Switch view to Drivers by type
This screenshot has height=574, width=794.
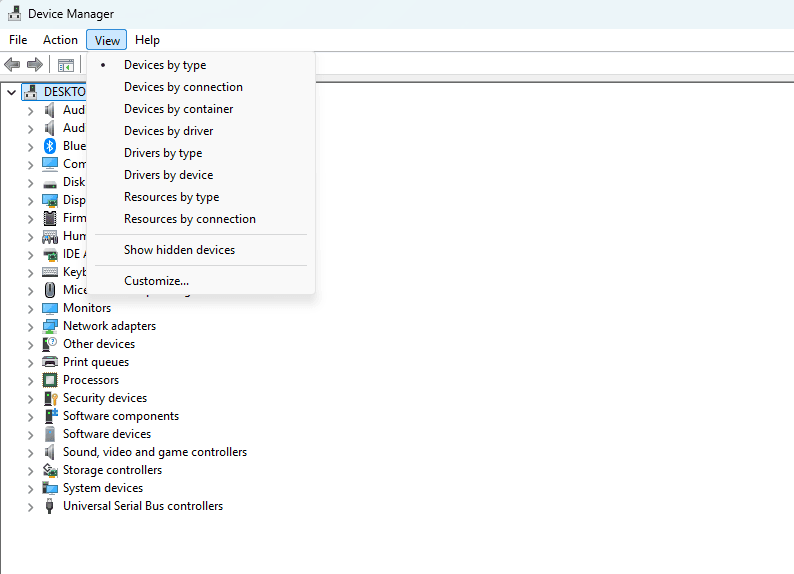[201, 153]
